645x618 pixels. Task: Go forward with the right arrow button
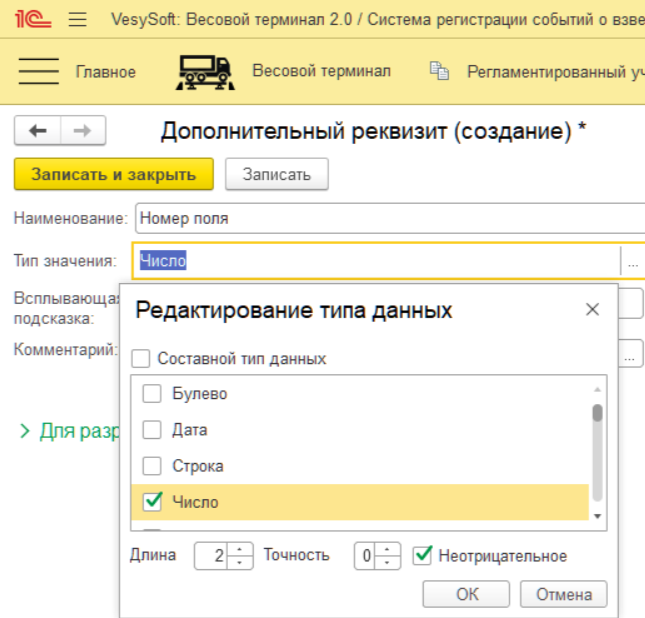coord(83,131)
